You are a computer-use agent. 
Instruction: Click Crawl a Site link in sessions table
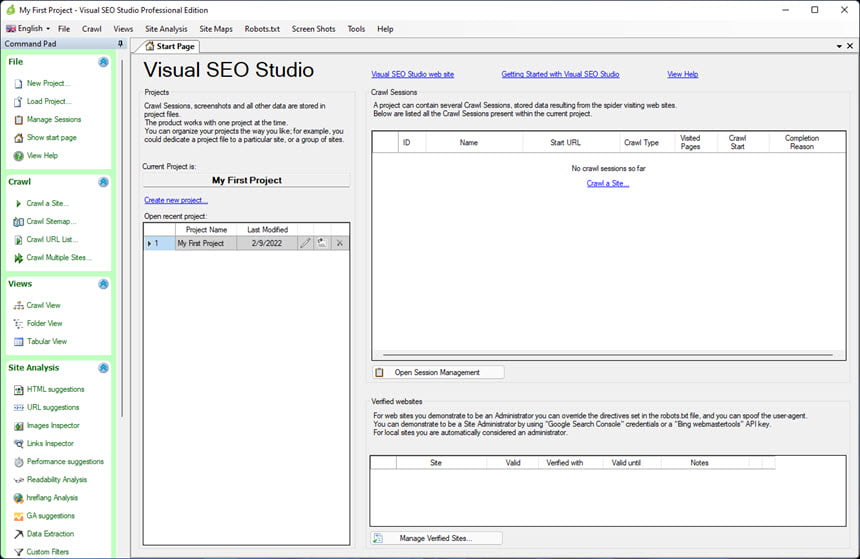point(608,184)
